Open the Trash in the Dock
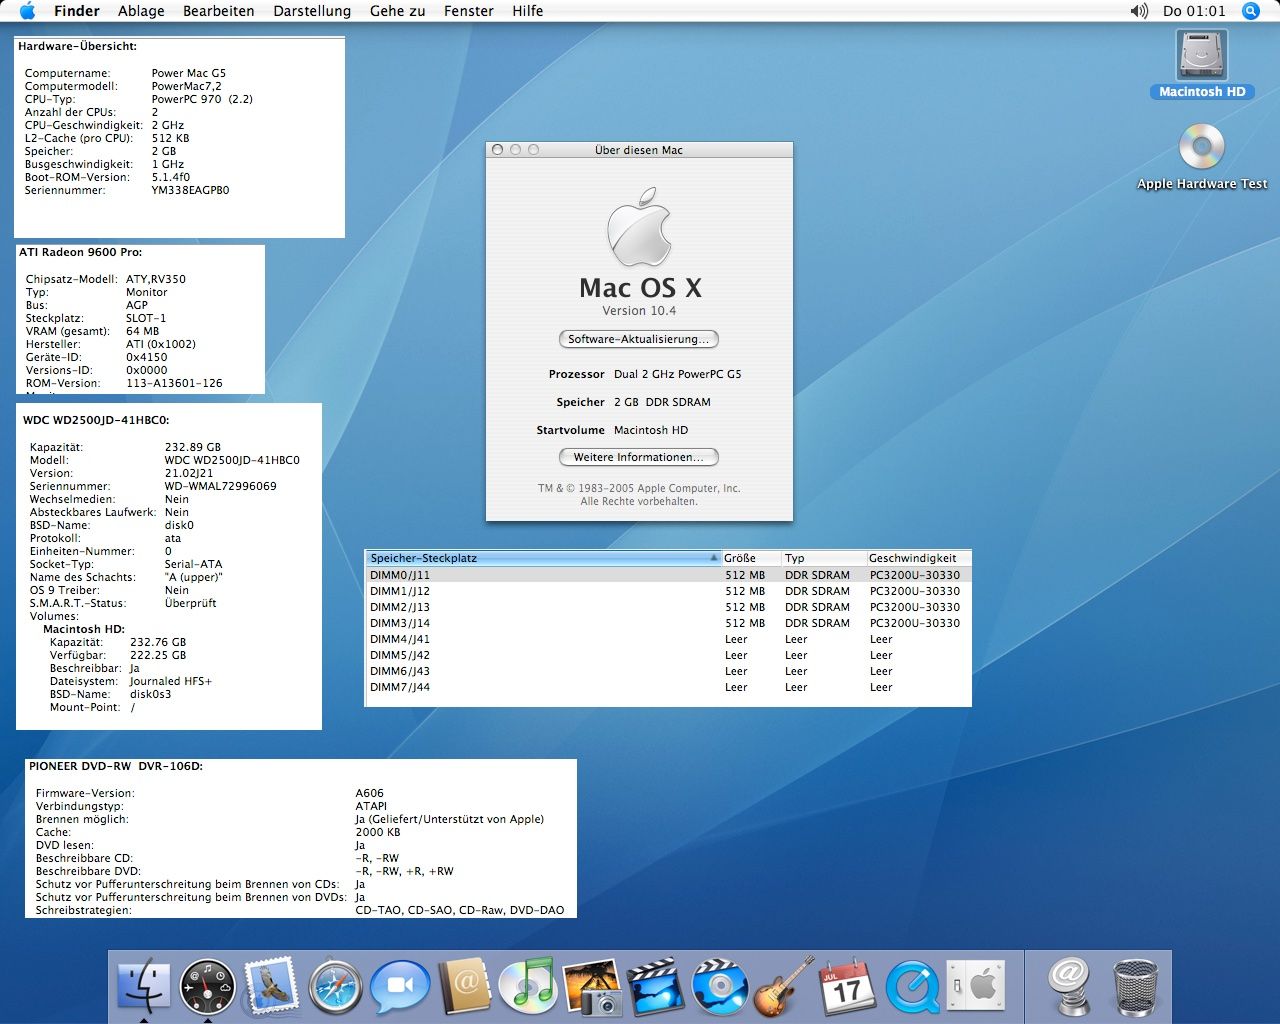 1136,986
